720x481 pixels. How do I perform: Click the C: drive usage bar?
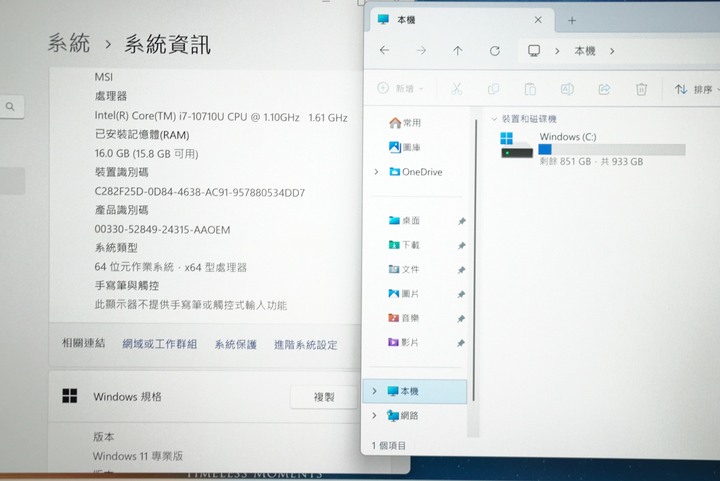(612, 149)
